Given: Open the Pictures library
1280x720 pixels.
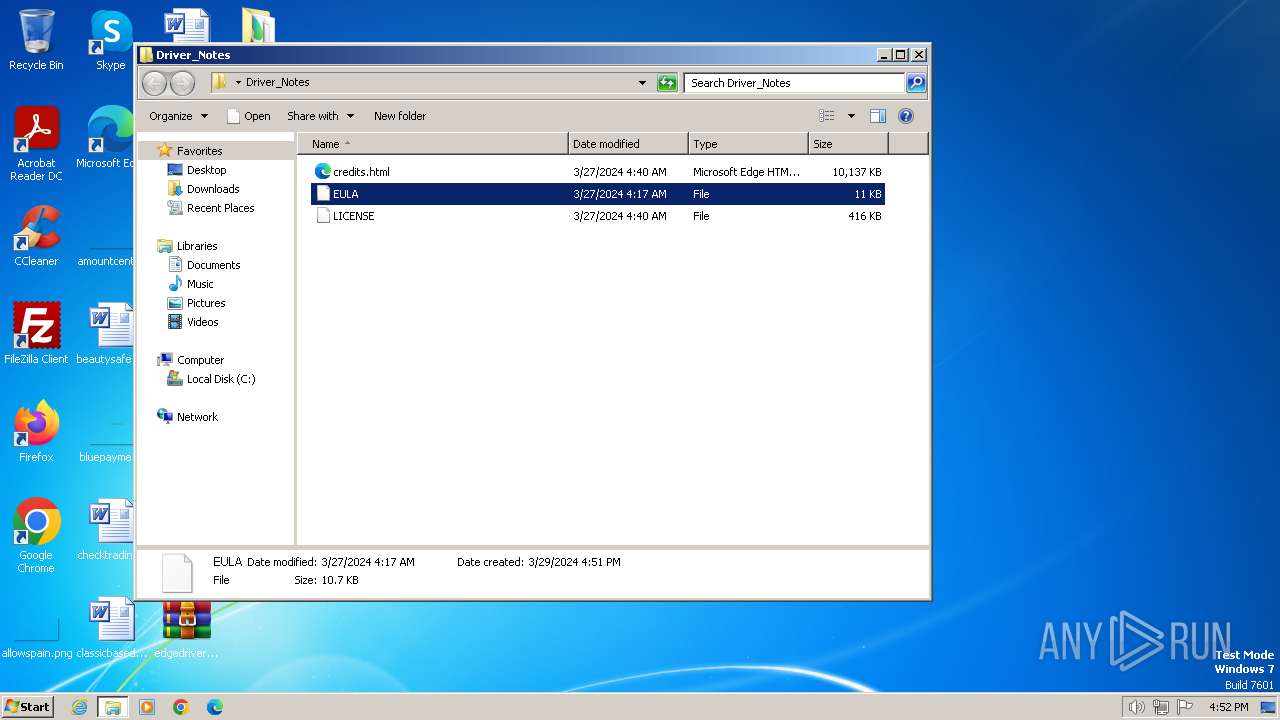Looking at the screenshot, I should pyautogui.click(x=206, y=303).
